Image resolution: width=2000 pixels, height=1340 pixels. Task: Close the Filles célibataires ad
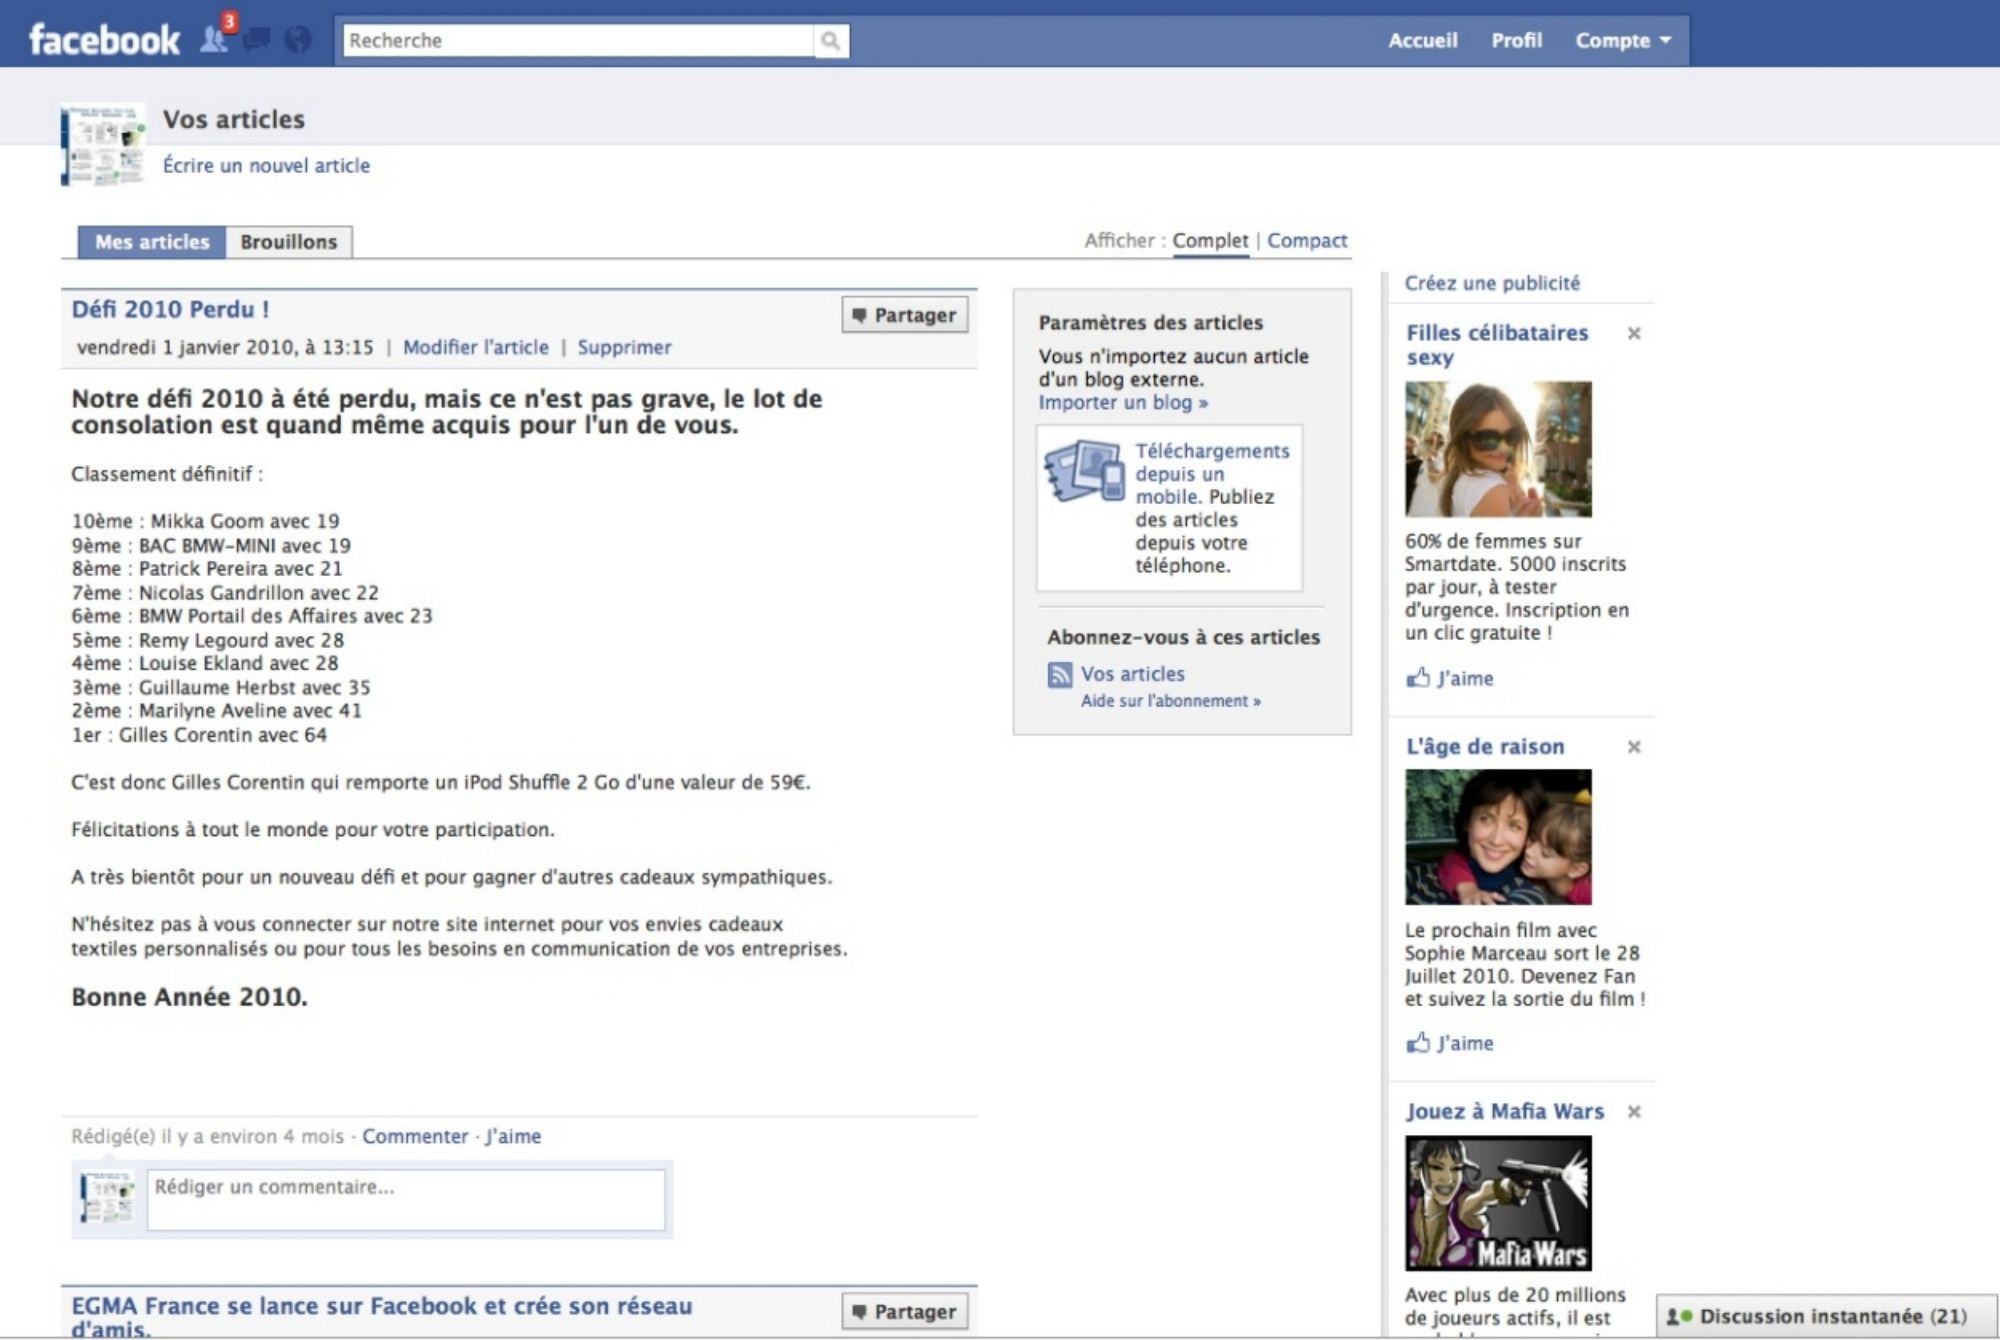[1634, 333]
